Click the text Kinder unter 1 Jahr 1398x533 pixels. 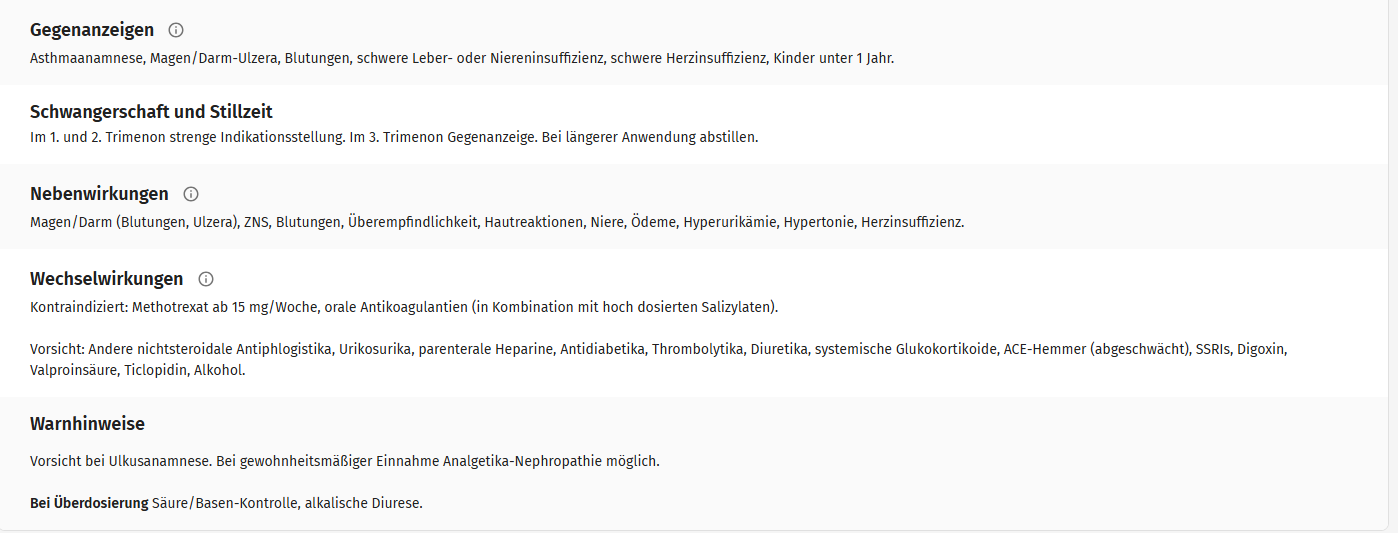pos(833,58)
